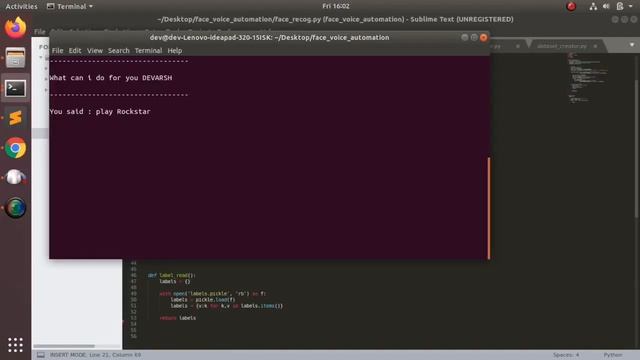The width and height of the screenshot is (640, 360).
Task: Open the terminal Edit menu
Action: [75, 51]
